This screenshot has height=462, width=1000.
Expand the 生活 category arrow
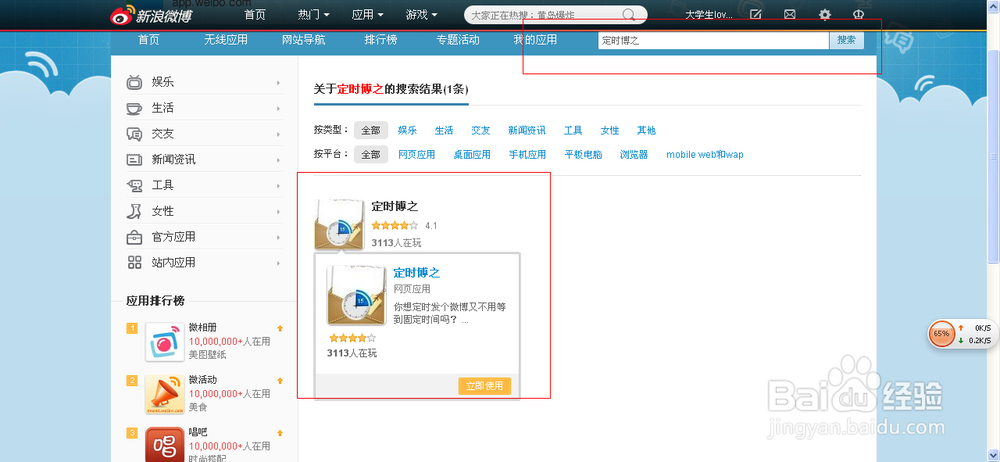point(279,108)
